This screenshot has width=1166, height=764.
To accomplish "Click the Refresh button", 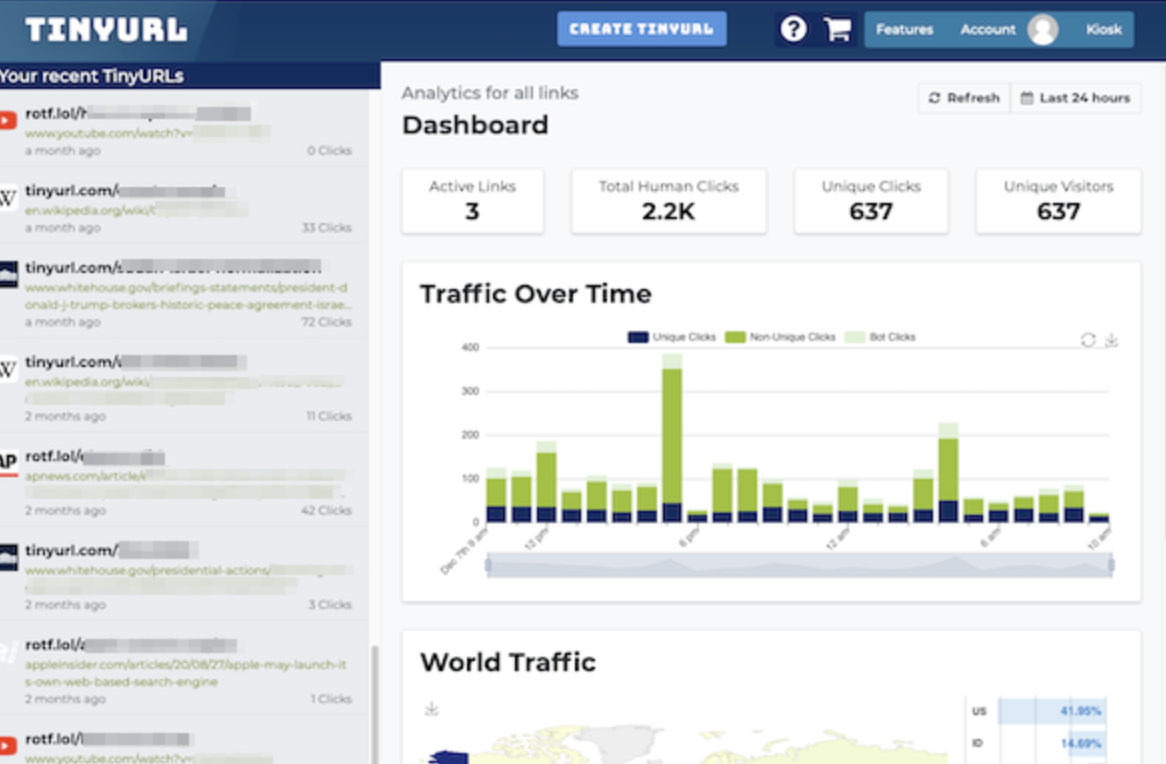I will (x=964, y=97).
